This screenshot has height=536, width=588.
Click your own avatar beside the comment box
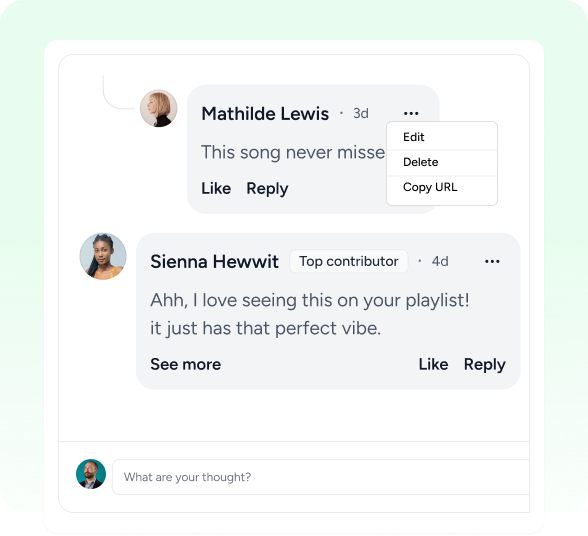point(91,474)
